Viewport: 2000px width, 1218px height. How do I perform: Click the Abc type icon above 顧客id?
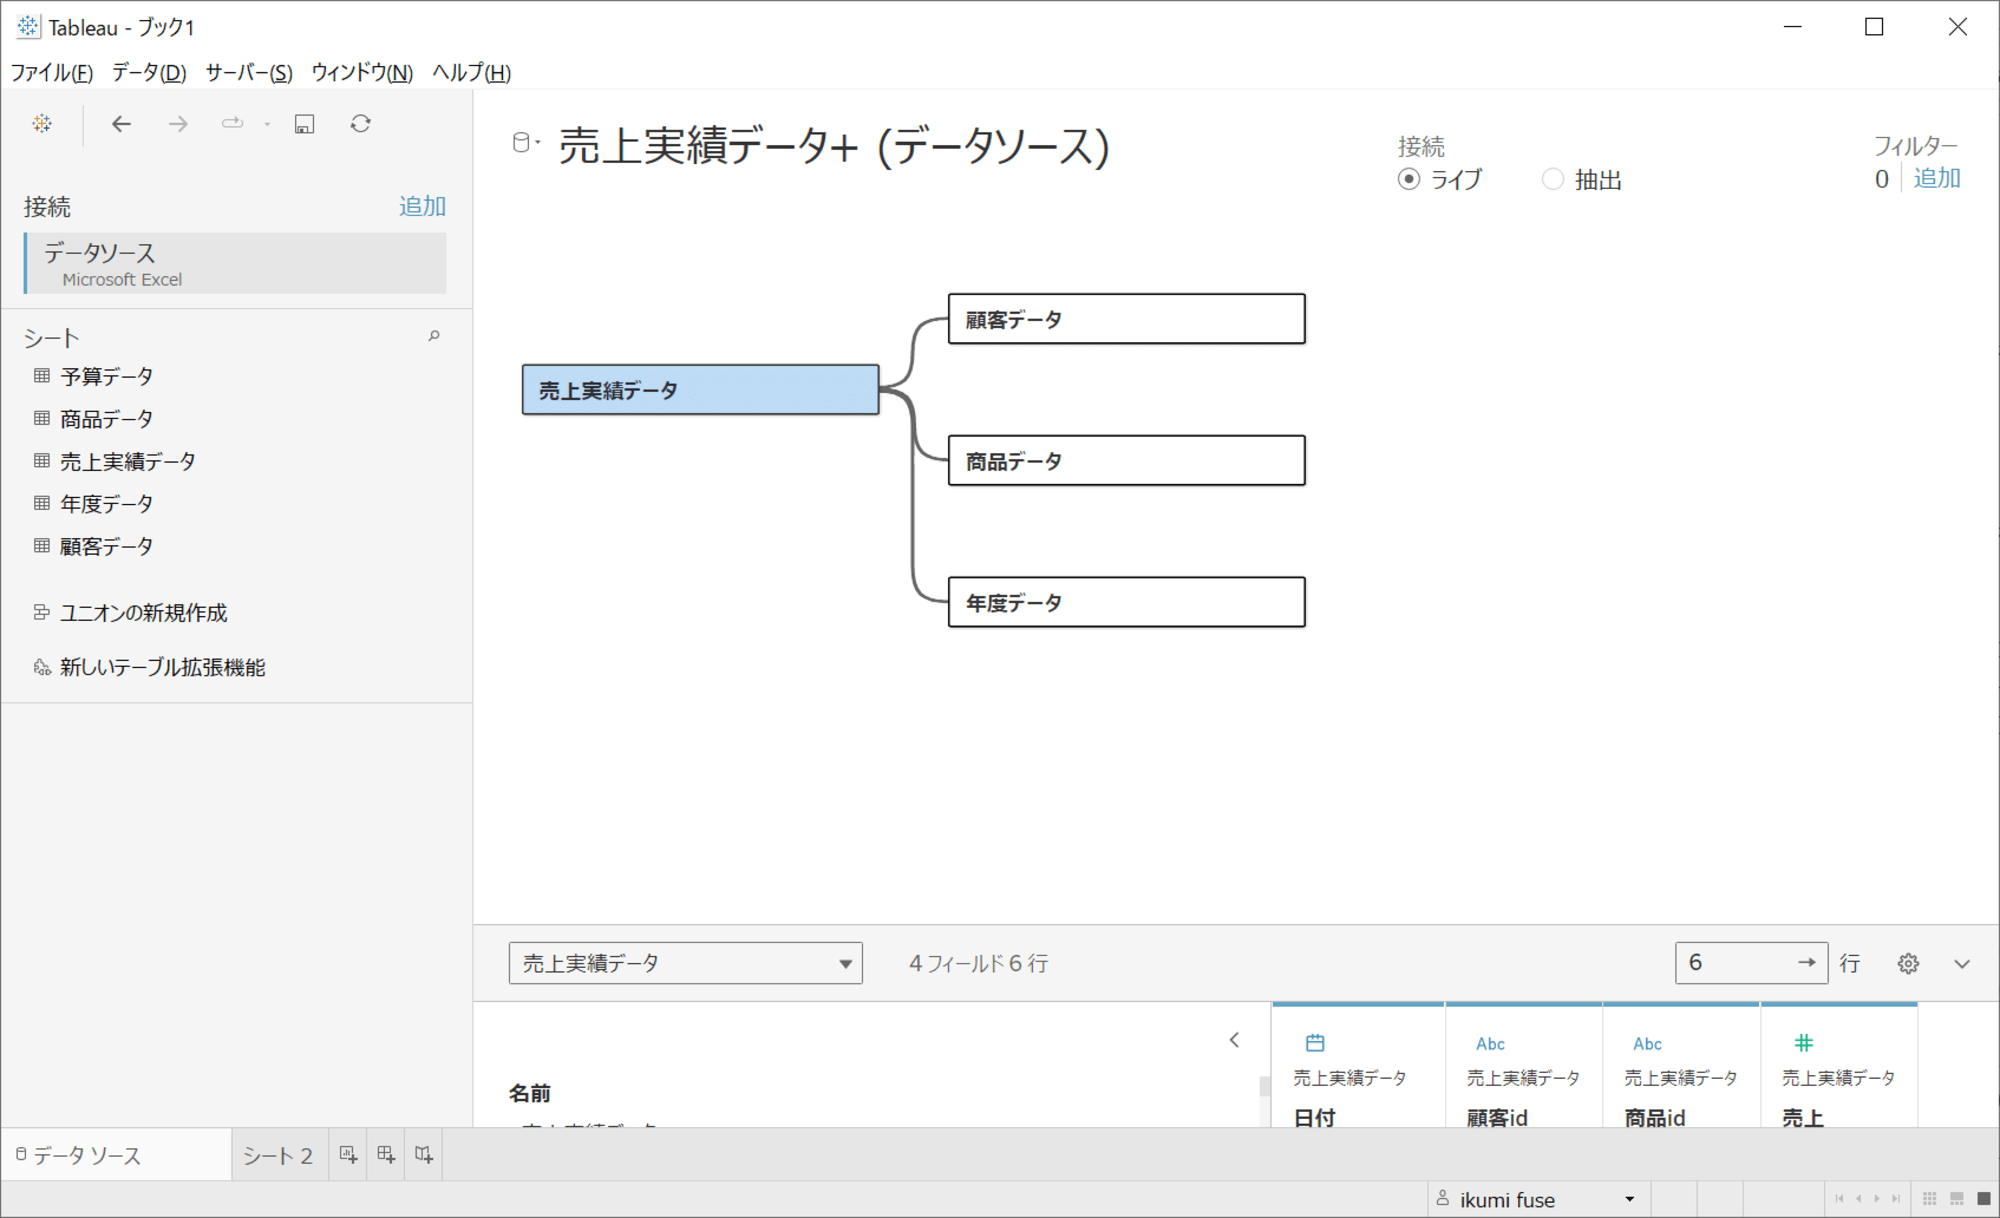tap(1490, 1044)
